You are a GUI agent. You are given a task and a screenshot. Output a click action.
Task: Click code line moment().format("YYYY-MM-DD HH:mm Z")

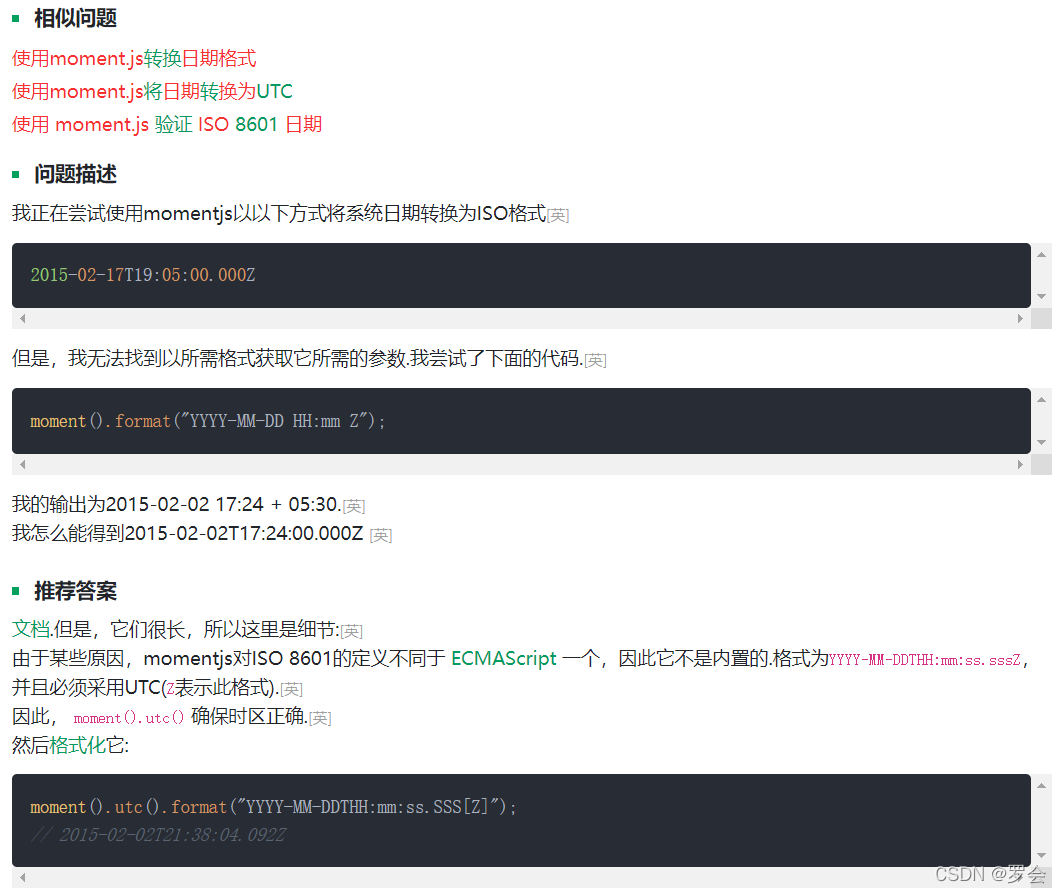208,421
